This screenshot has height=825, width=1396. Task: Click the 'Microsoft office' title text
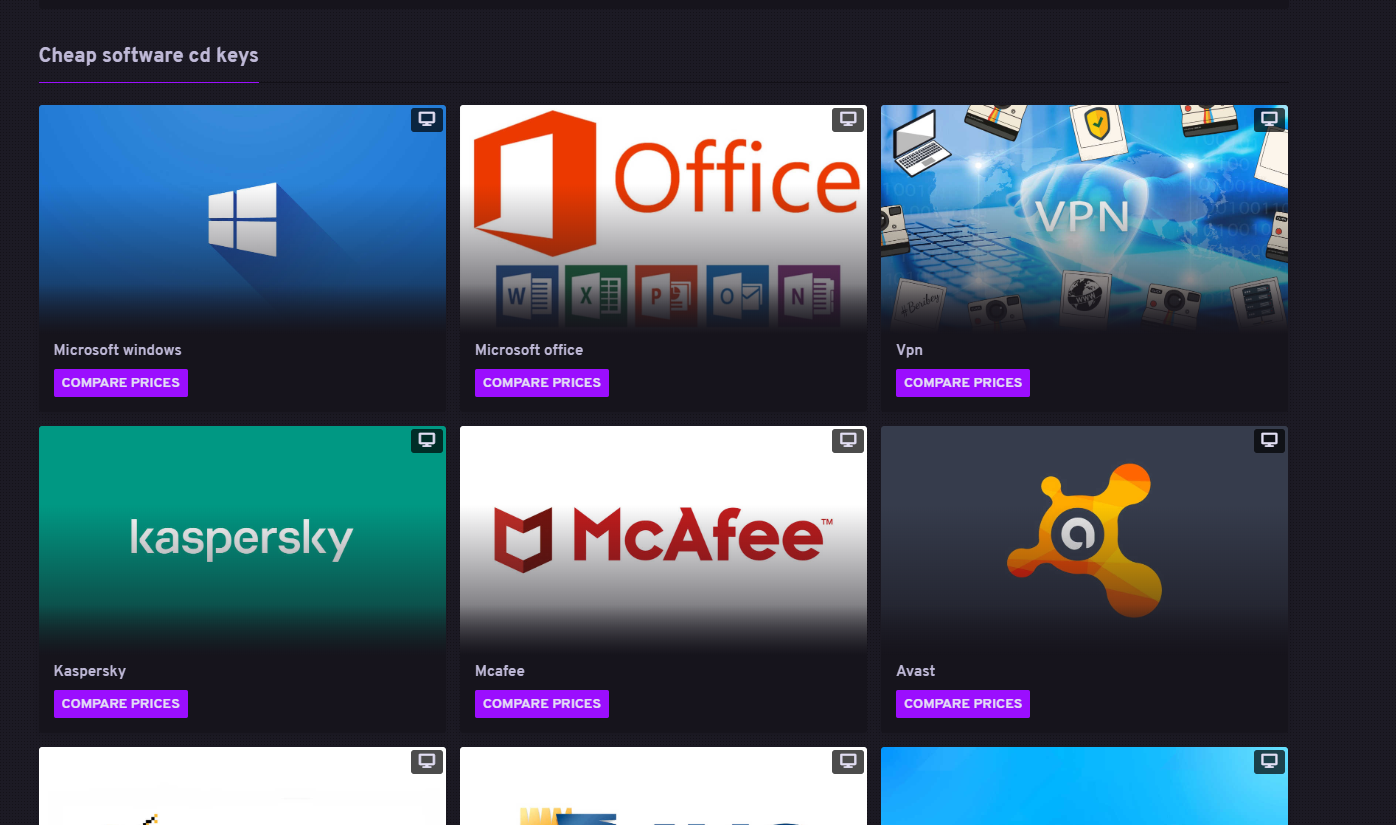tap(529, 350)
